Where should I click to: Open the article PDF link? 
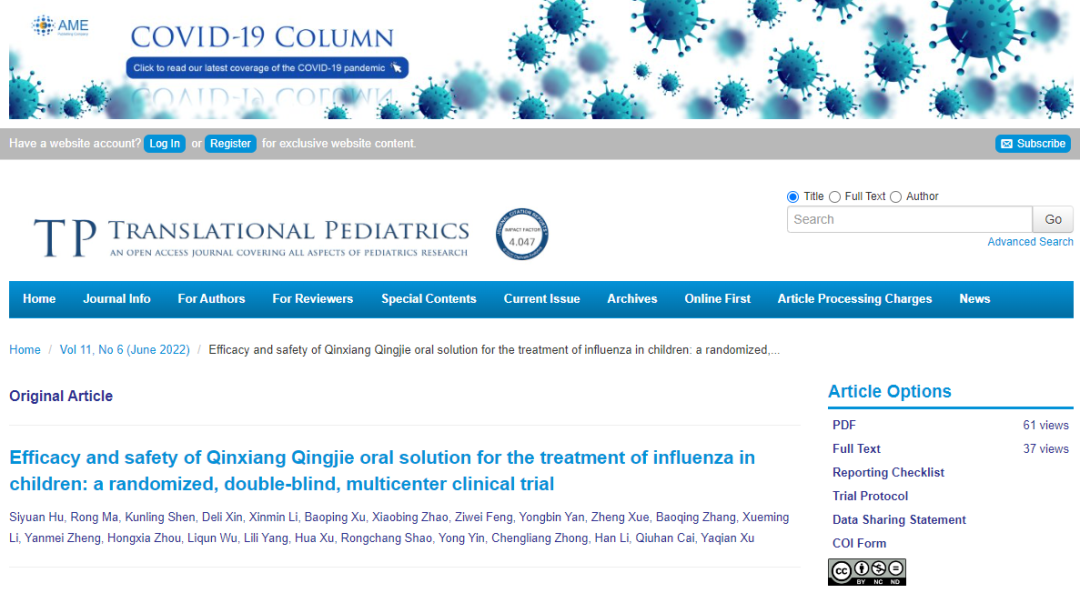coord(844,425)
